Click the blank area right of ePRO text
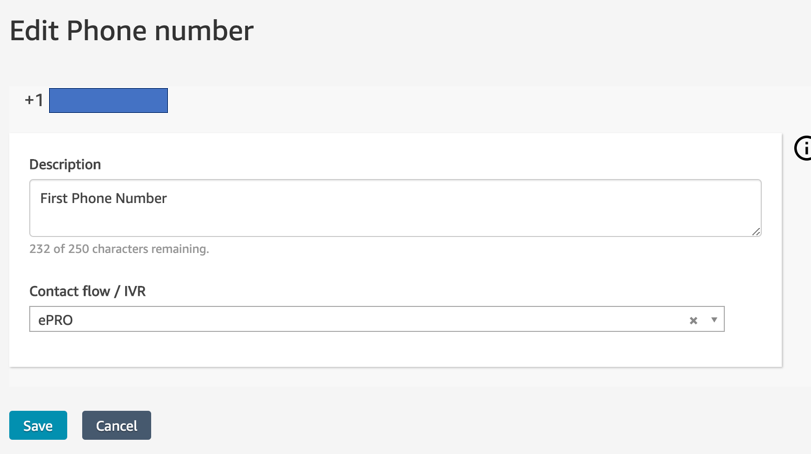811x454 pixels. pyautogui.click(x=378, y=320)
